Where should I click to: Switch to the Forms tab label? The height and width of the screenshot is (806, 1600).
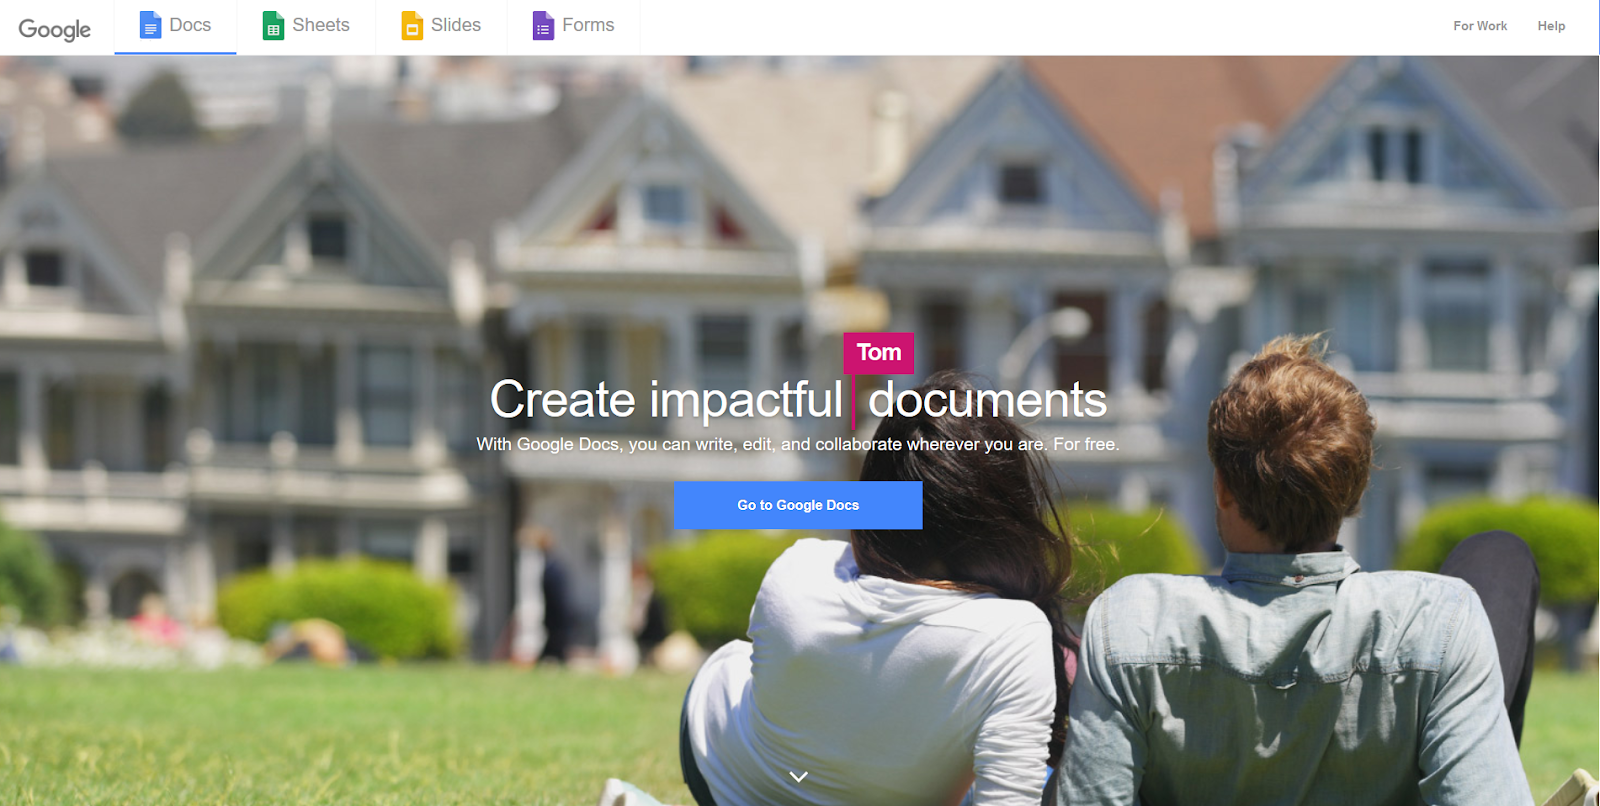pos(588,25)
